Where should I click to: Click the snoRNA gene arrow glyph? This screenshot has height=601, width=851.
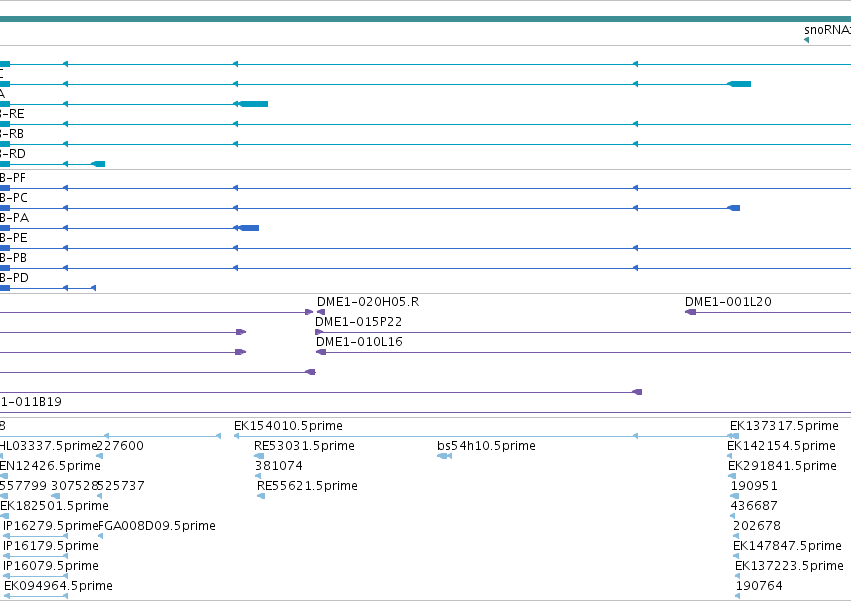[x=806, y=40]
